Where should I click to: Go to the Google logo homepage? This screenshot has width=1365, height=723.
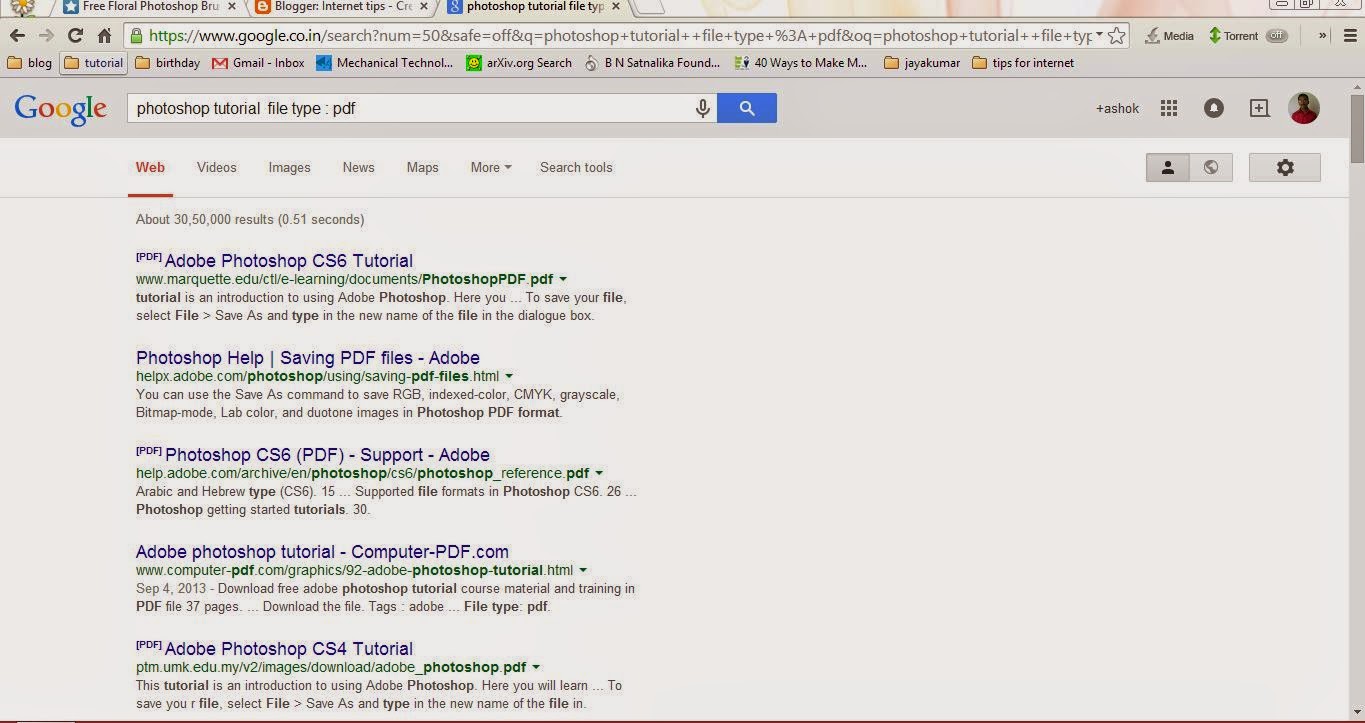click(60, 110)
